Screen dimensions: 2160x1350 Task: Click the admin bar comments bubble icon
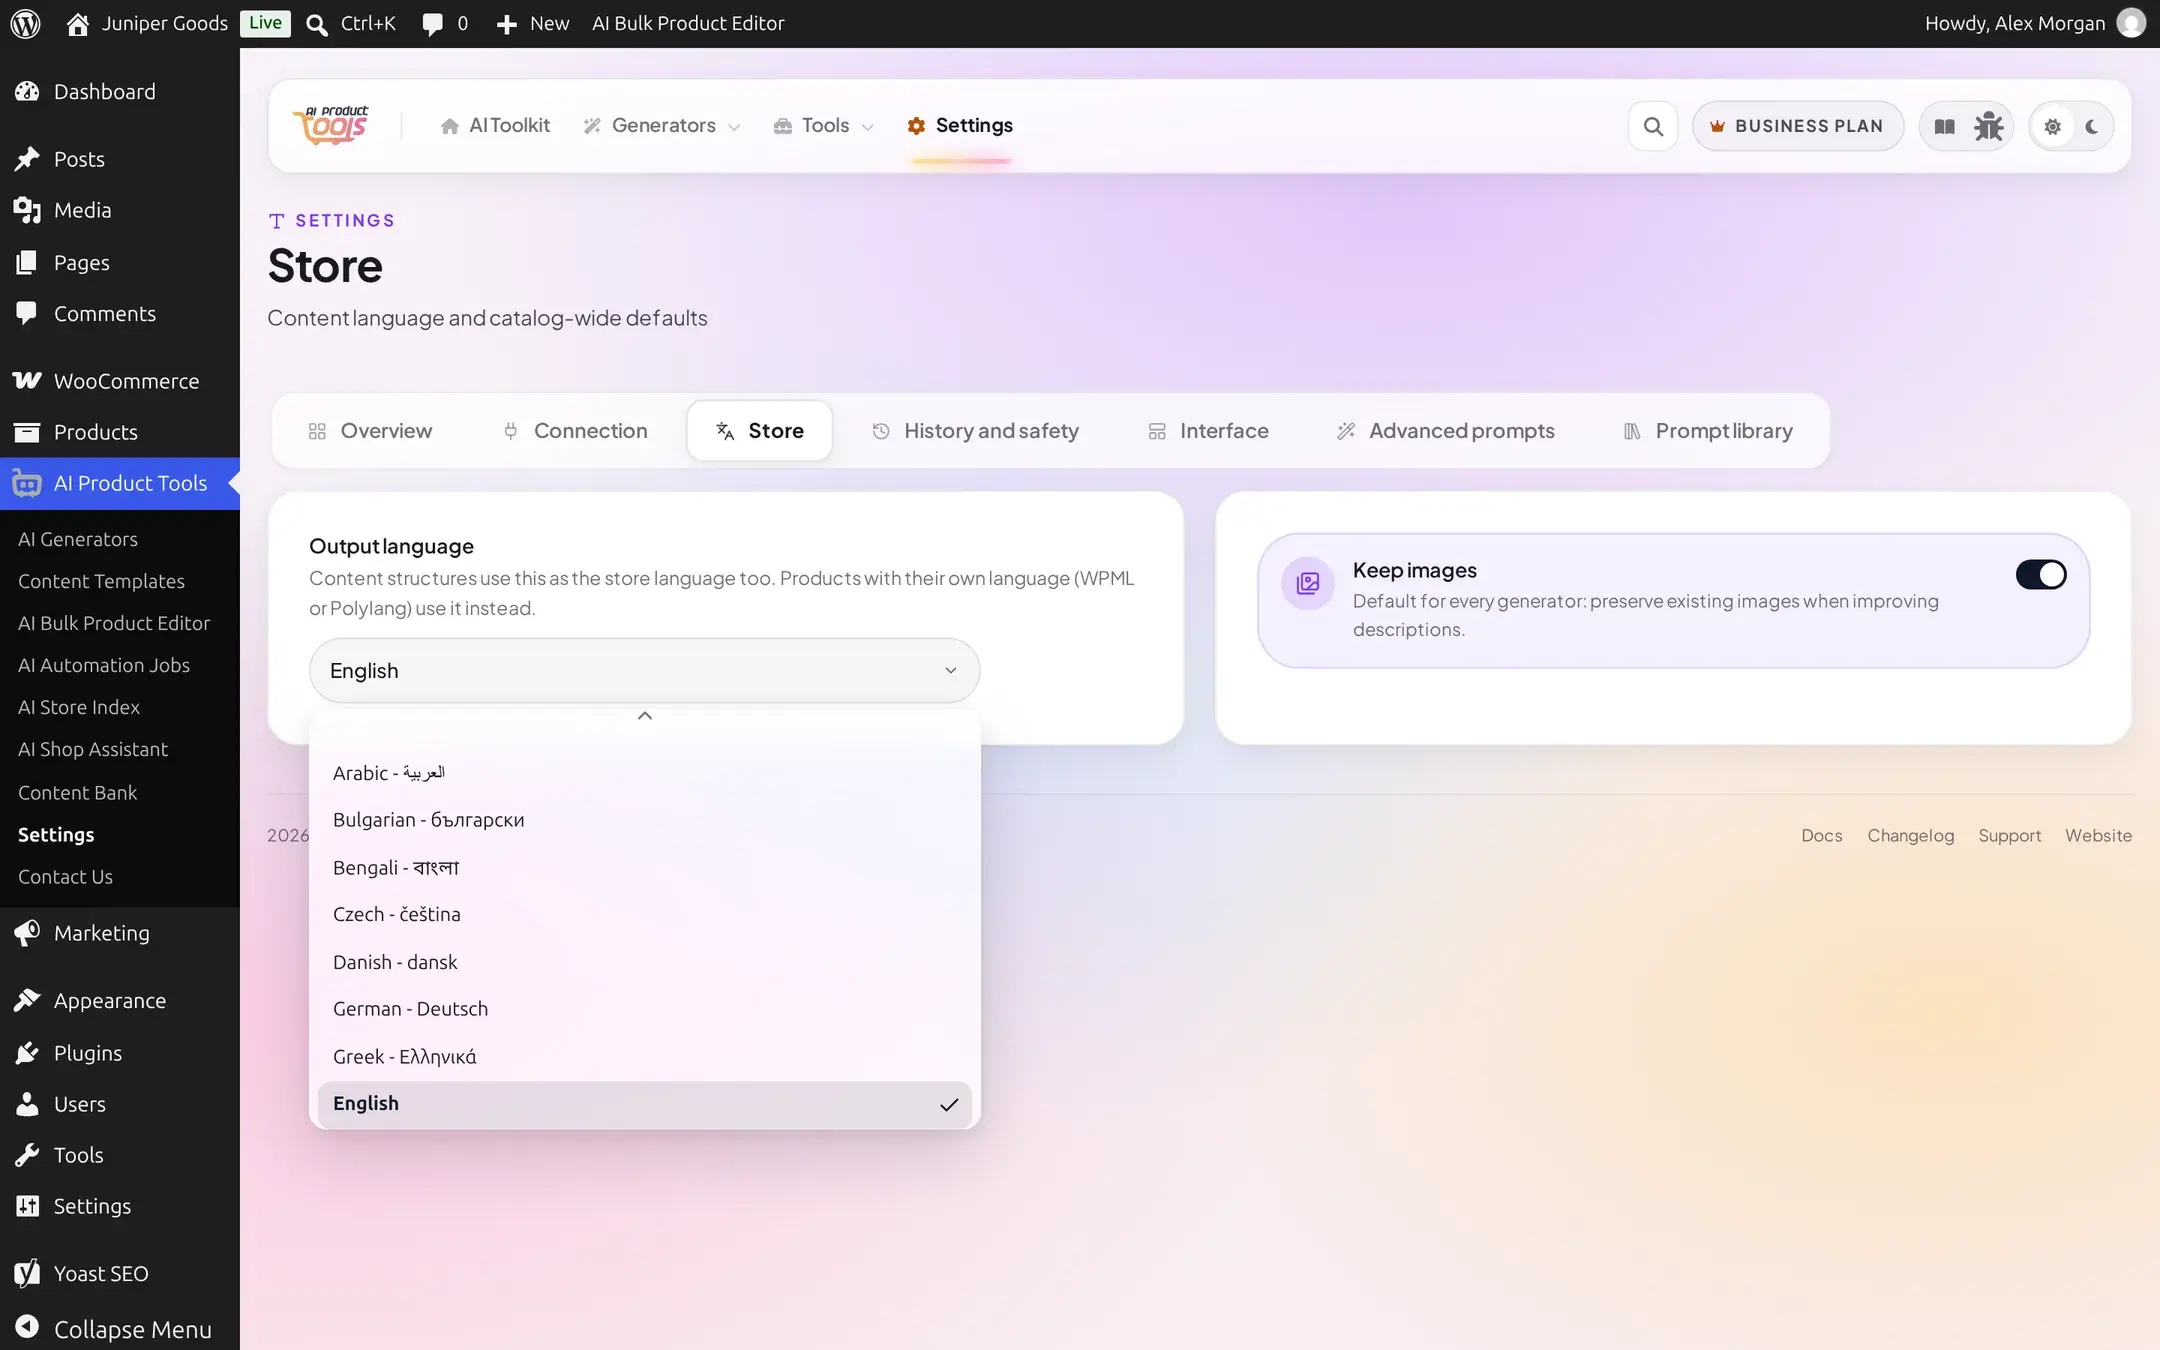(432, 24)
